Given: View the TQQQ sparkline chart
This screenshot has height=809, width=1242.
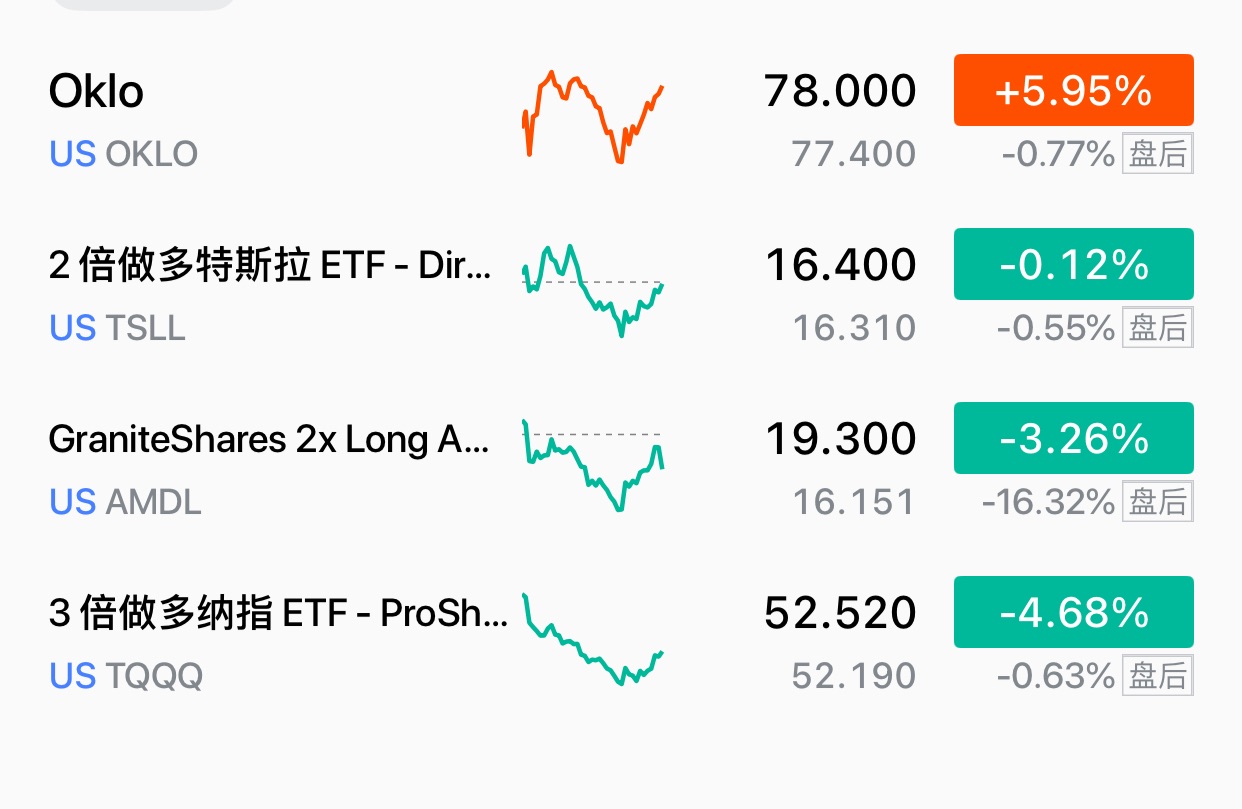Looking at the screenshot, I should pos(592,638).
